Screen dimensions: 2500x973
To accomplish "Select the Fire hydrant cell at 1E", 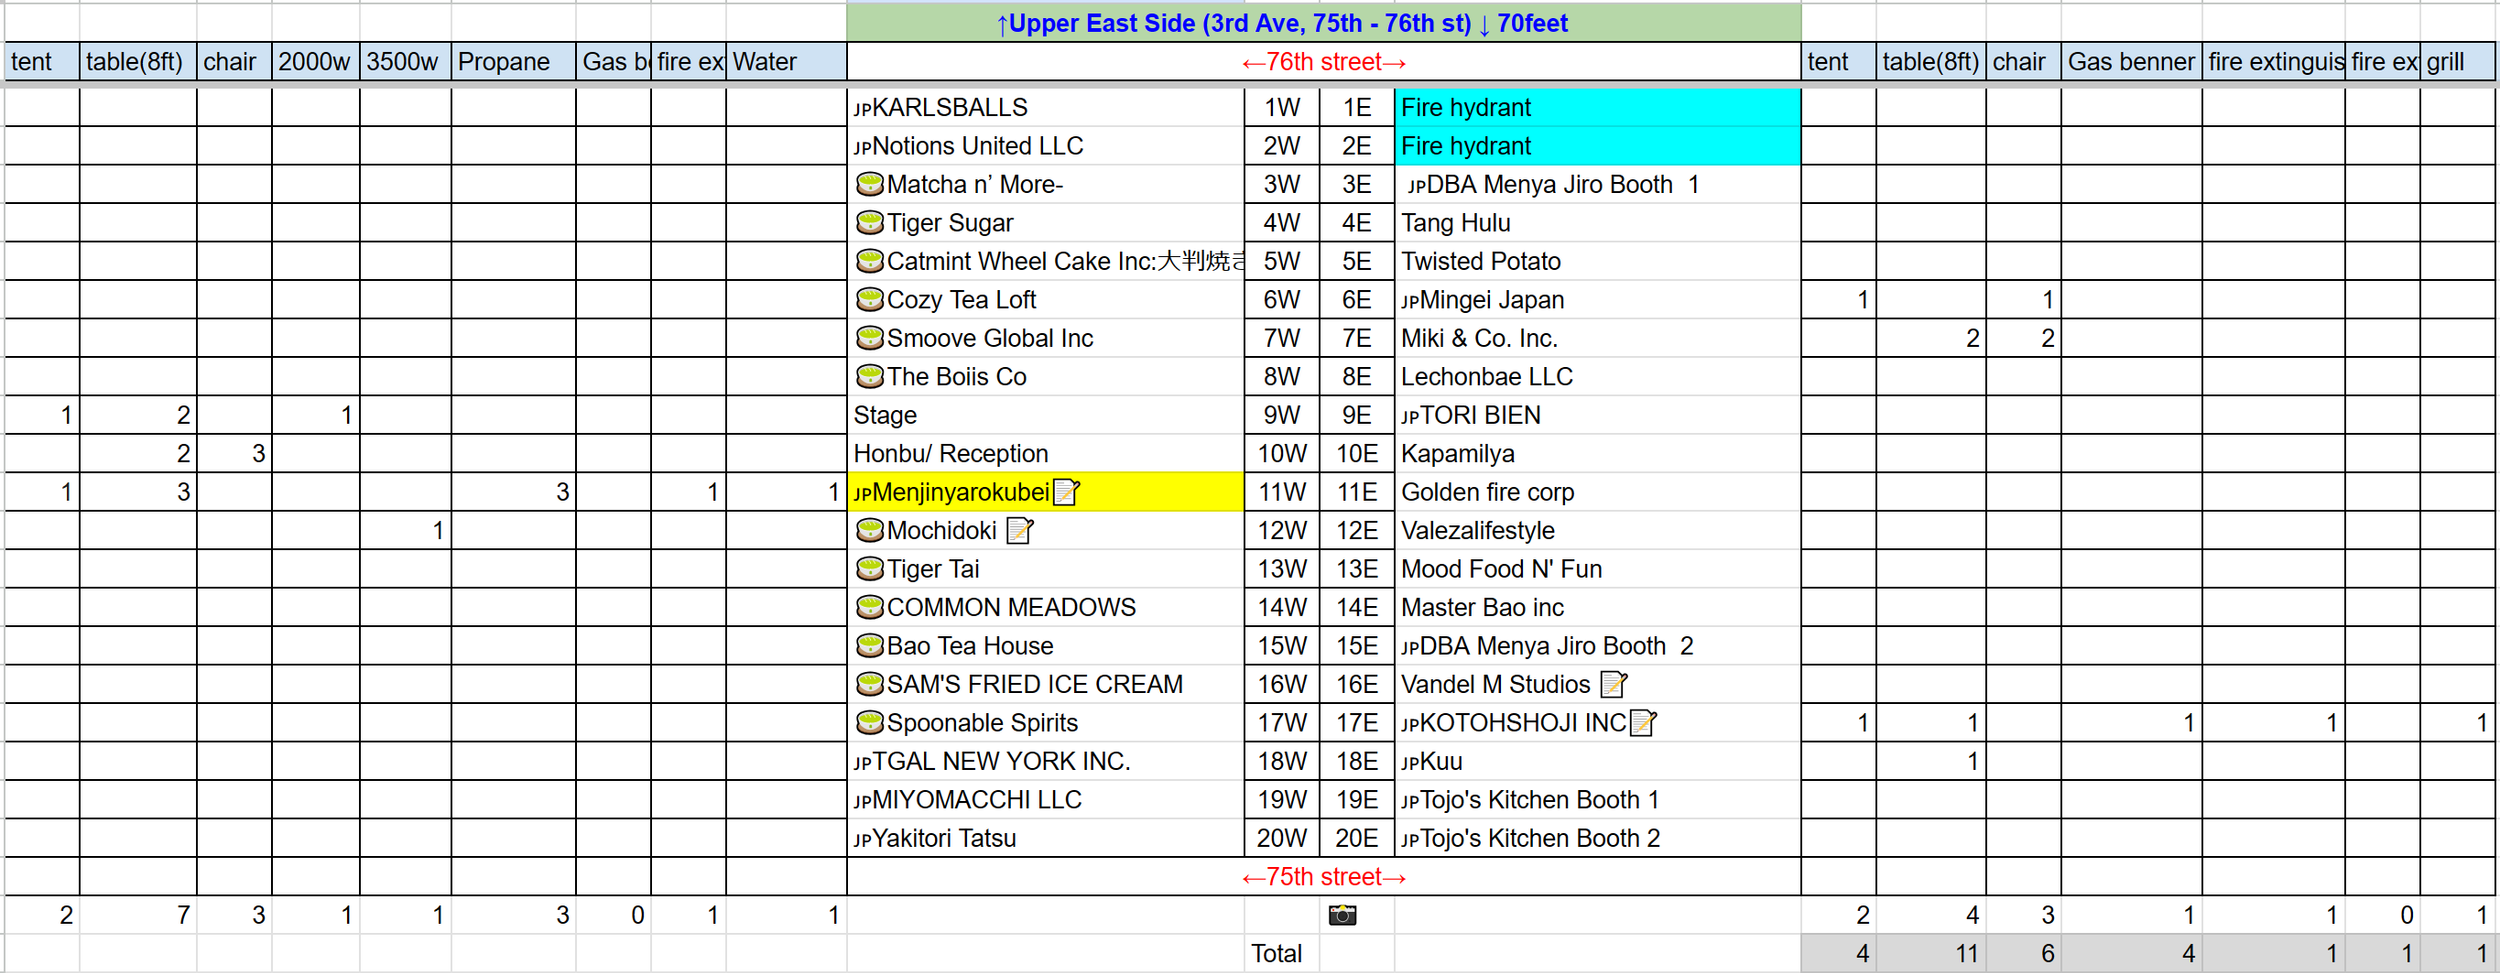I will (x=1597, y=107).
